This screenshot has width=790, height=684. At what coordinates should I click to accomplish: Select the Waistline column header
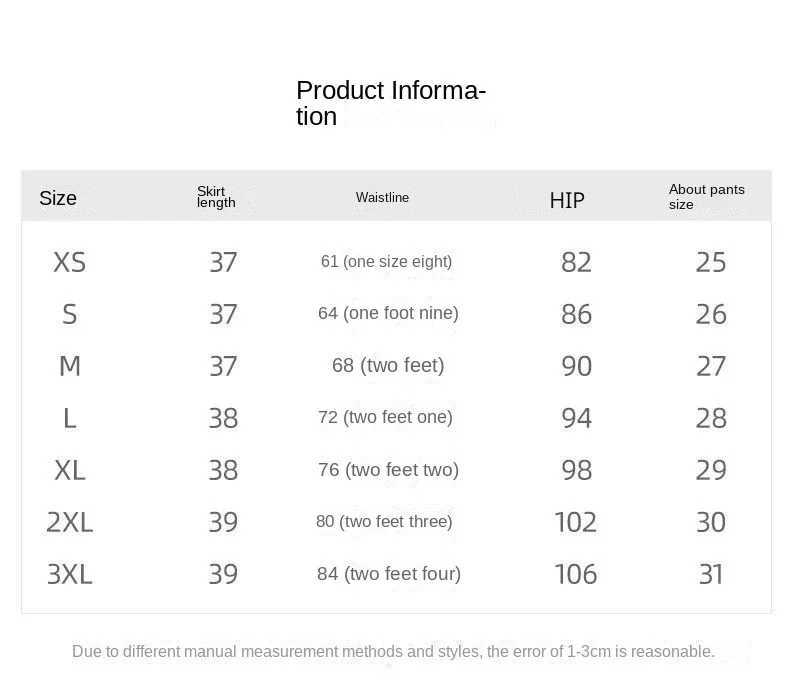tap(382, 198)
